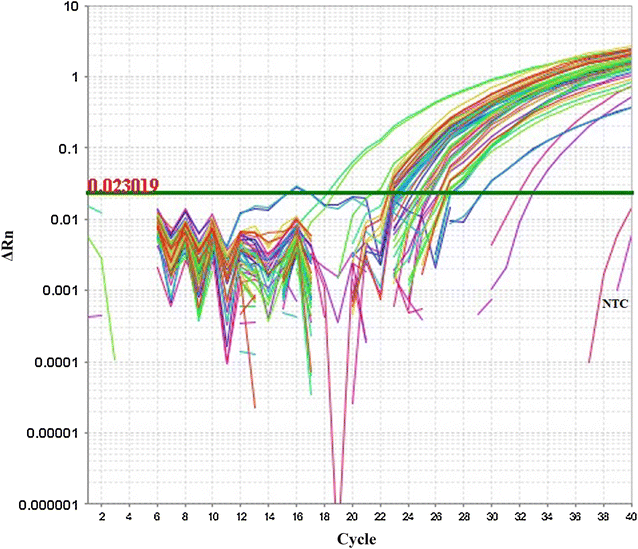The width and height of the screenshot is (638, 549).
Task: Click cycle number 2 on x-axis
Action: pos(102,517)
